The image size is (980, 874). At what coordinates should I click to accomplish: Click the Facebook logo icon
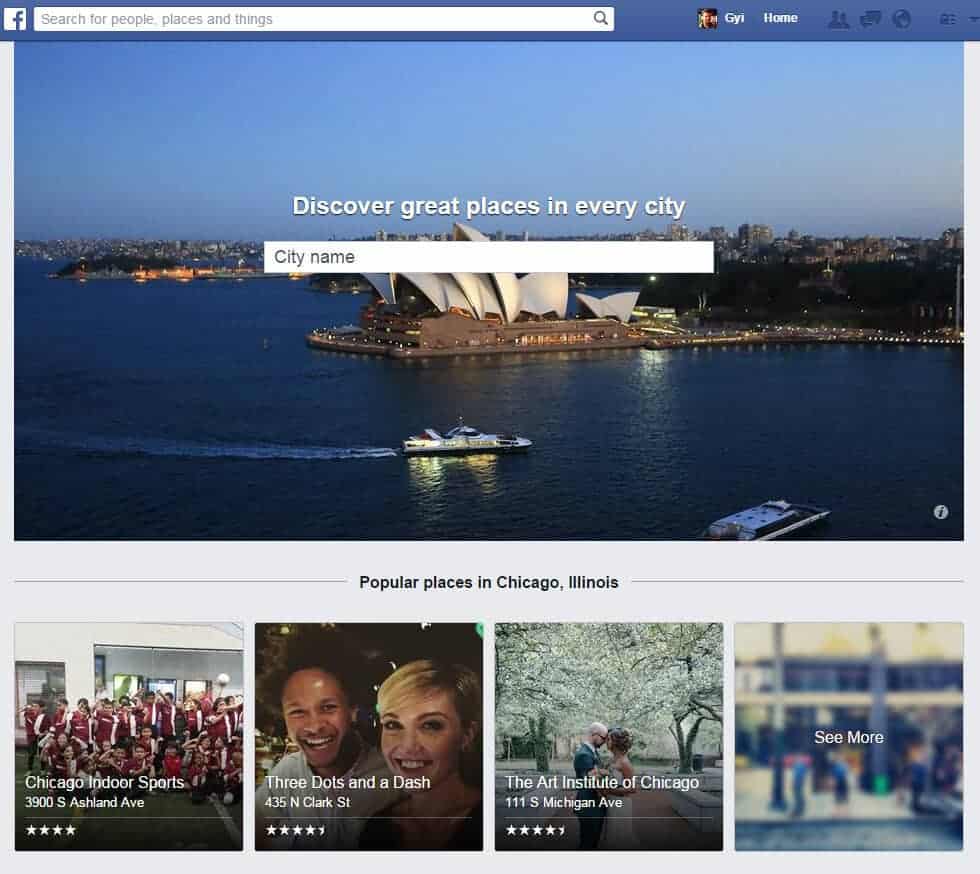pos(15,19)
